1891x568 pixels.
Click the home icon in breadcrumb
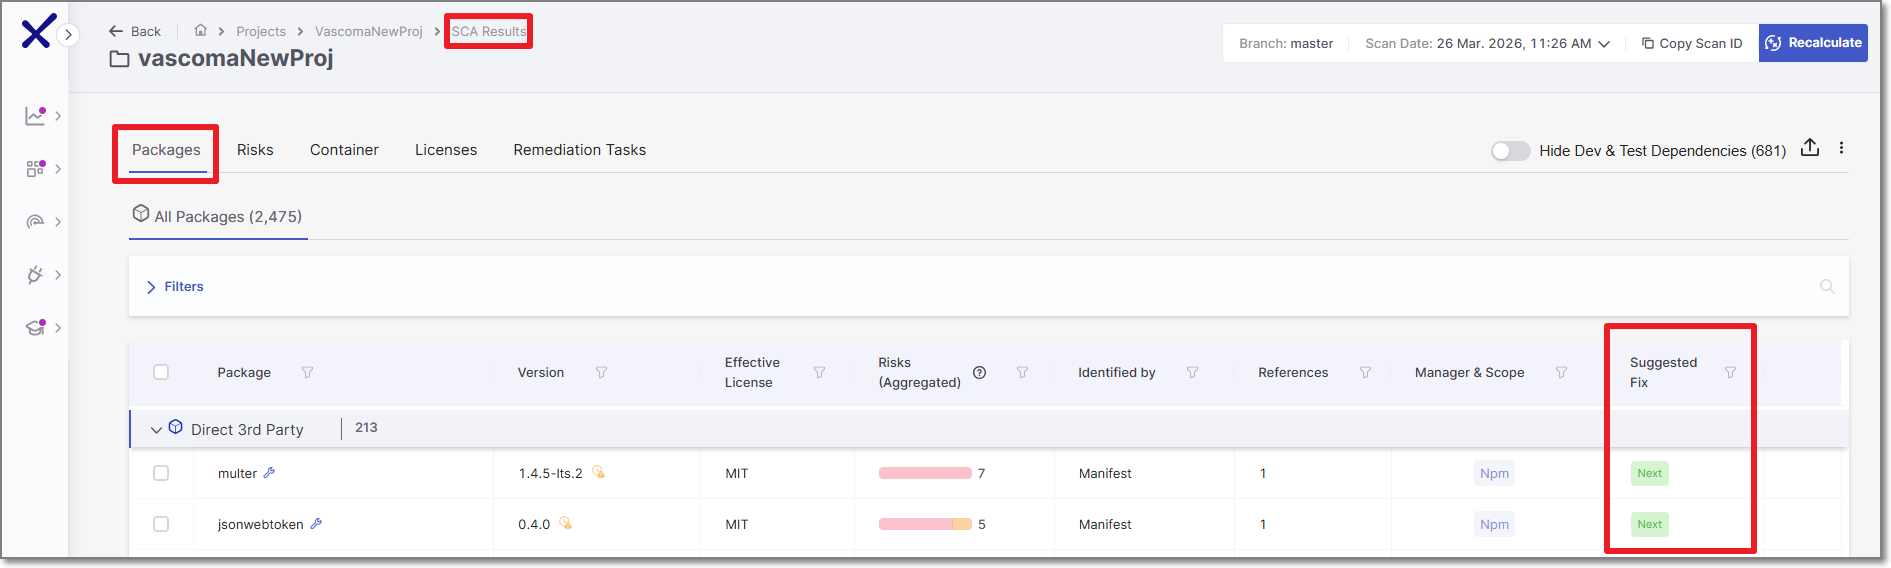(x=200, y=31)
